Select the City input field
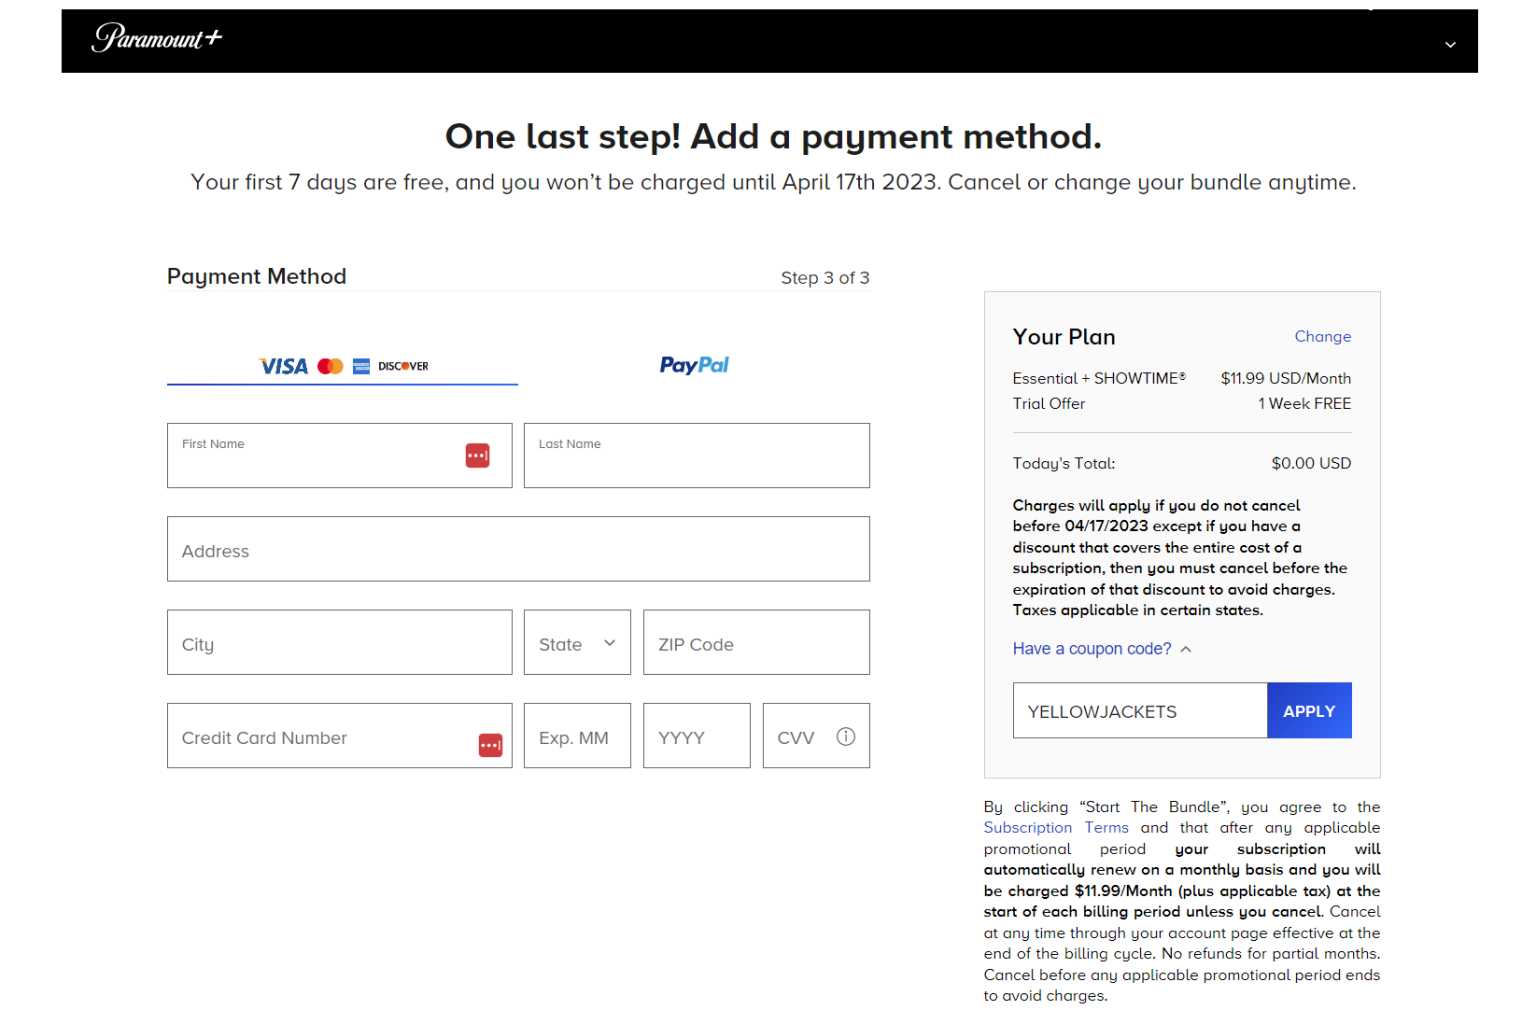This screenshot has width=1536, height=1024. [x=339, y=643]
